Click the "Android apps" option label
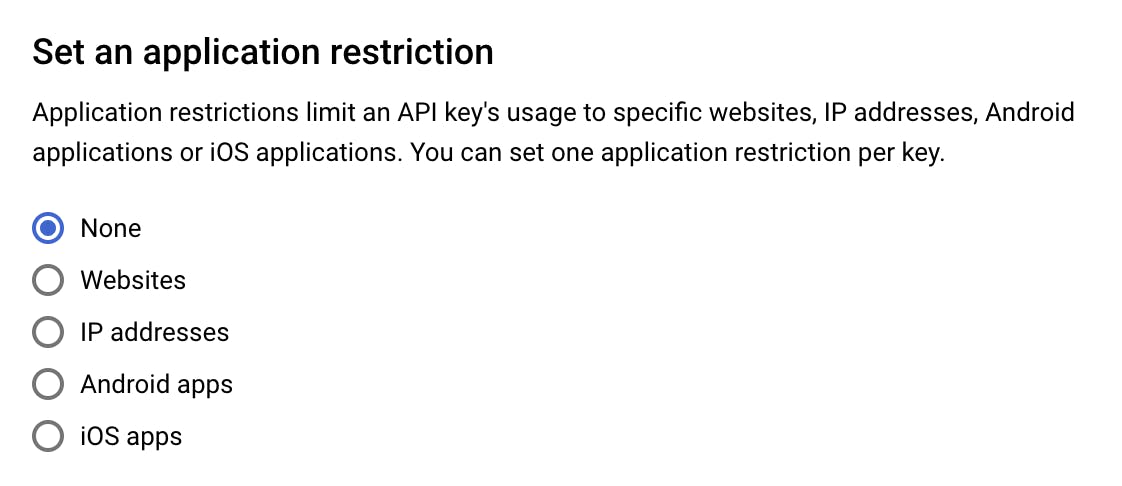Image resolution: width=1122 pixels, height=486 pixels. 156,384
